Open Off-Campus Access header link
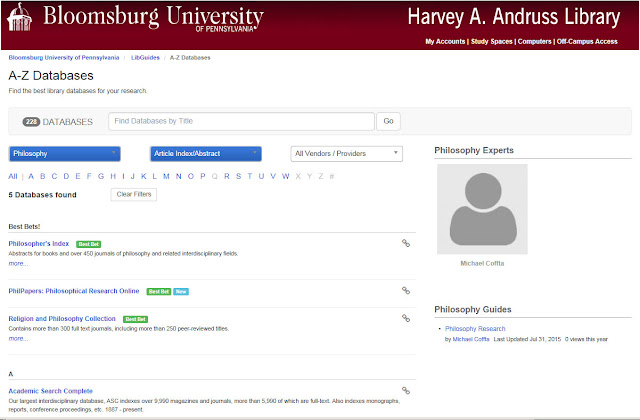Viewport: 640px width, 420px height. pos(587,42)
